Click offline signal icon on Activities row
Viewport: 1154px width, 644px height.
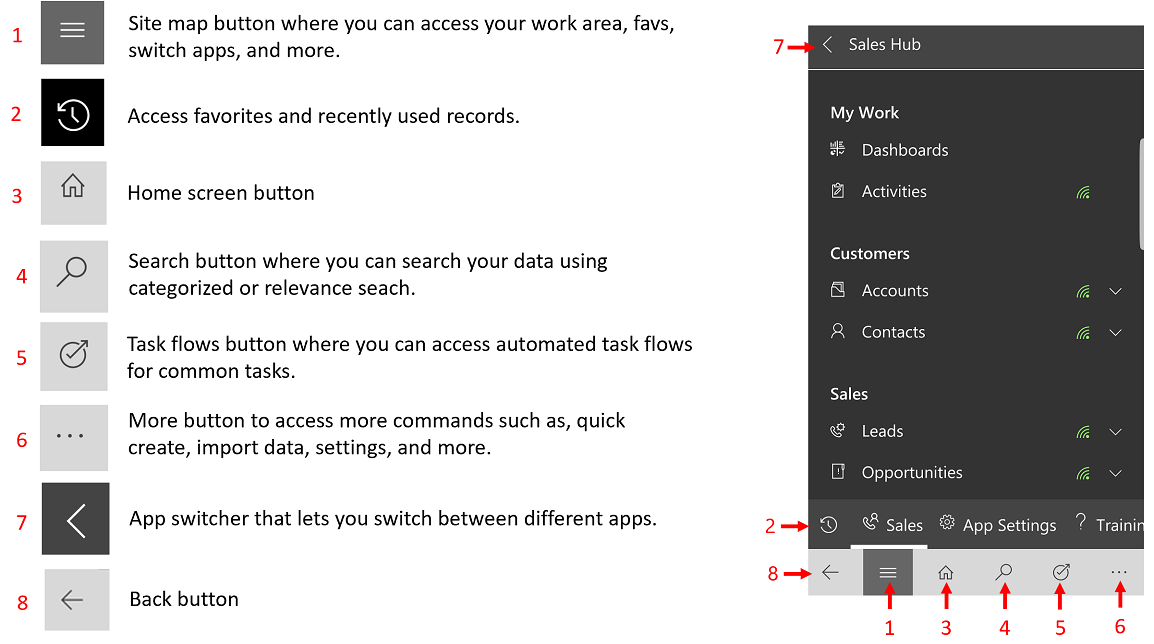point(1083,193)
